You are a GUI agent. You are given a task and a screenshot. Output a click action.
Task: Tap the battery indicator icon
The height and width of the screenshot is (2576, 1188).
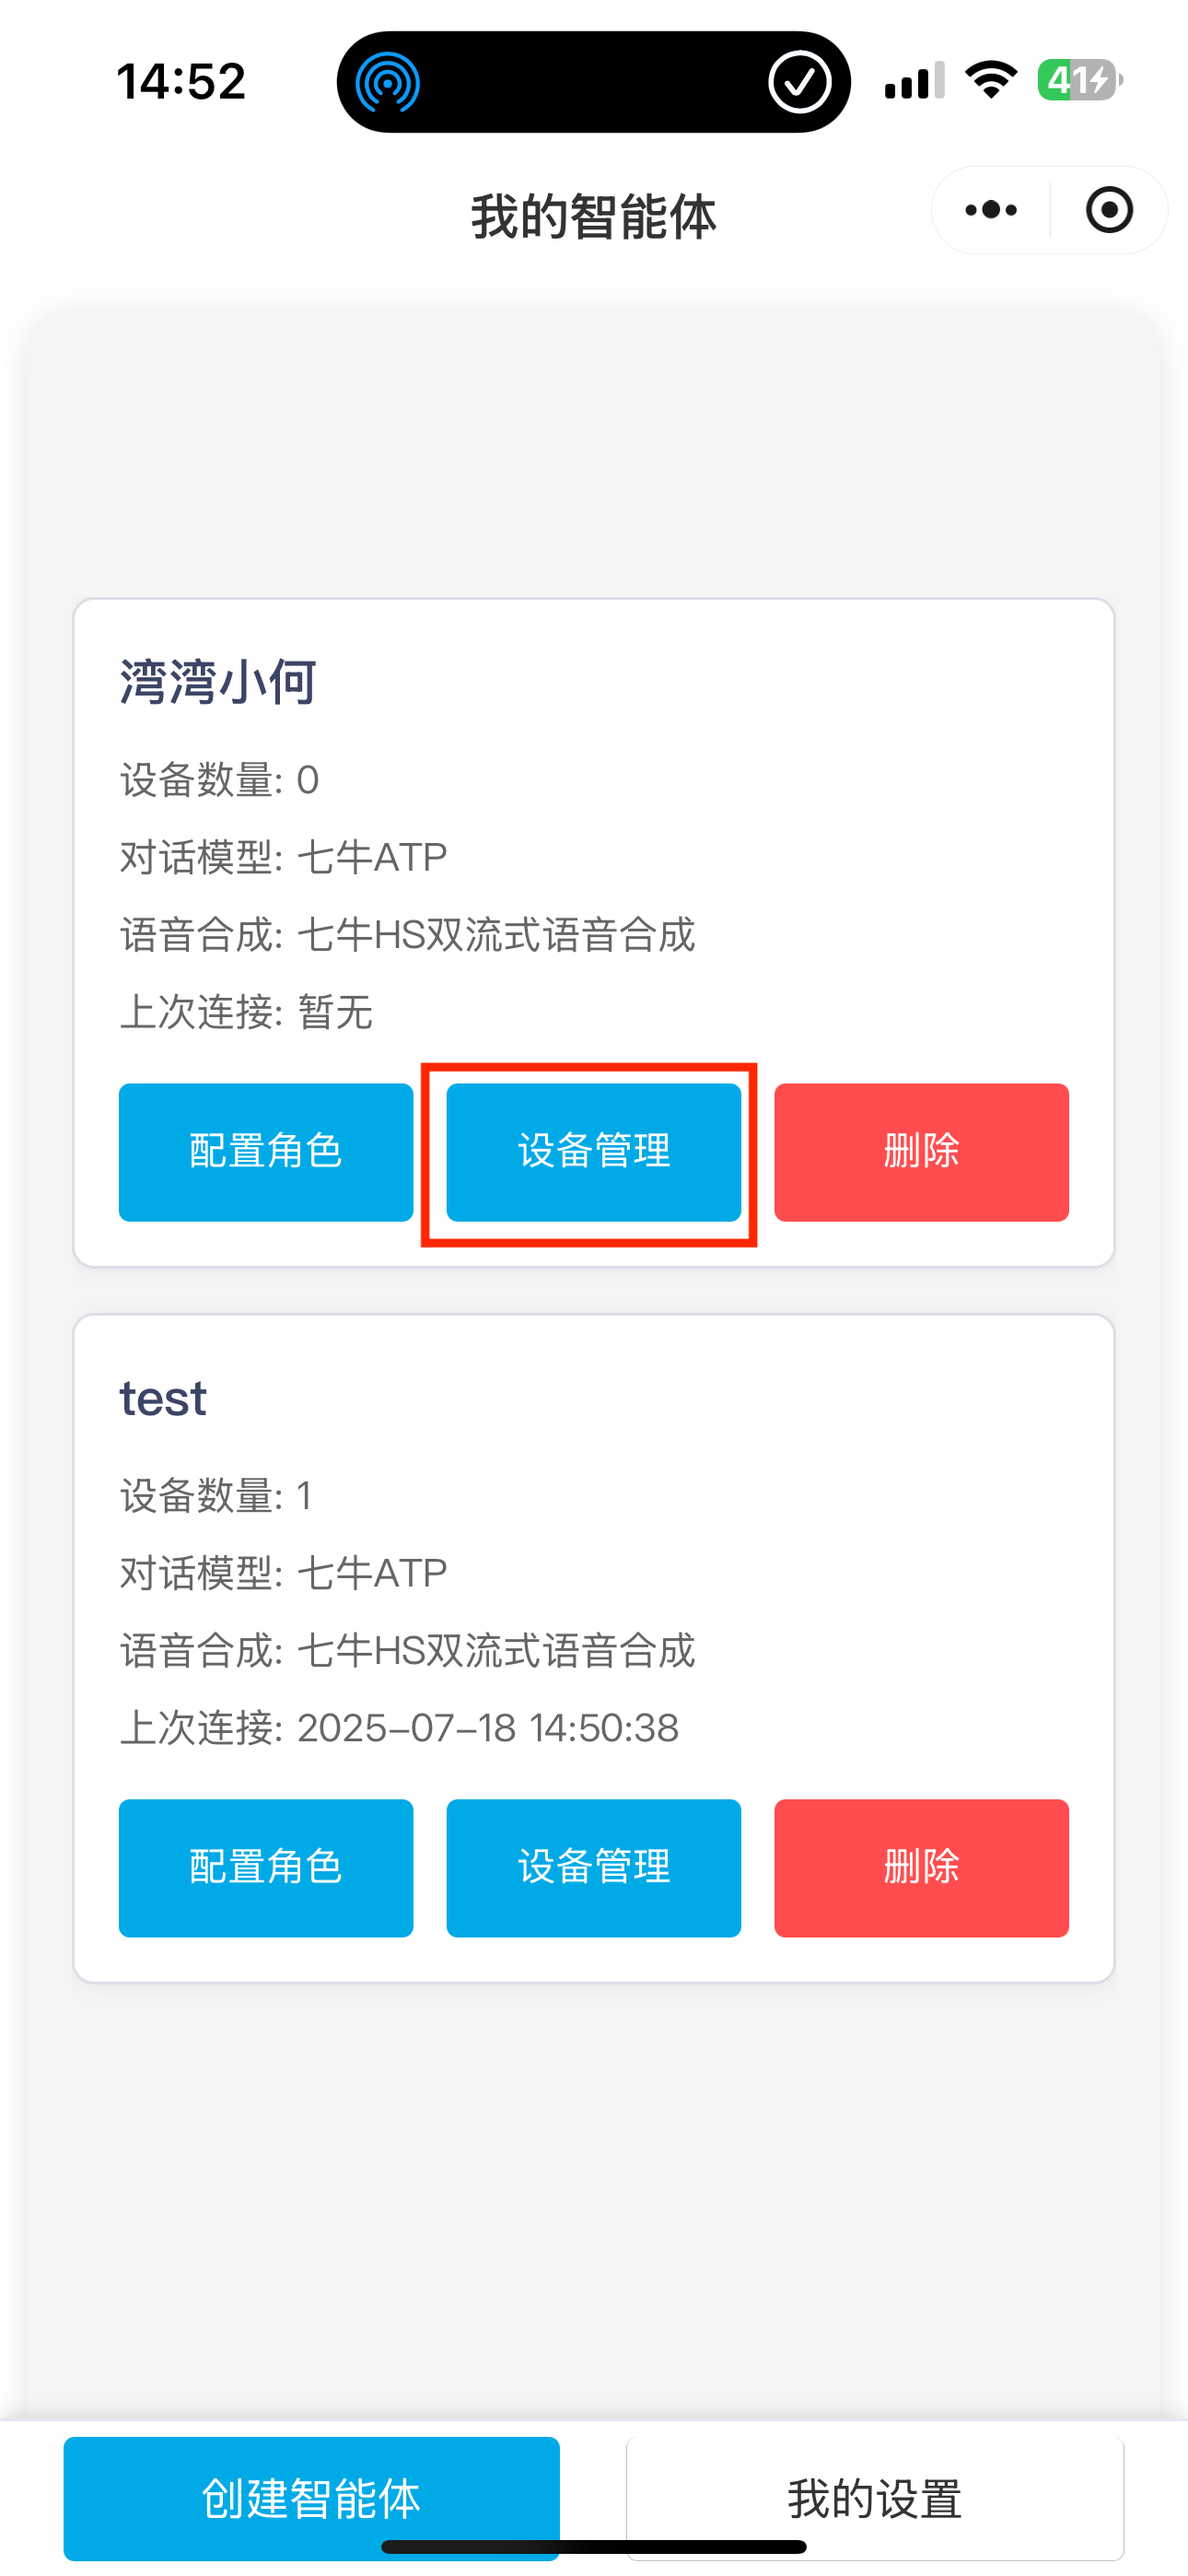pos(1079,80)
